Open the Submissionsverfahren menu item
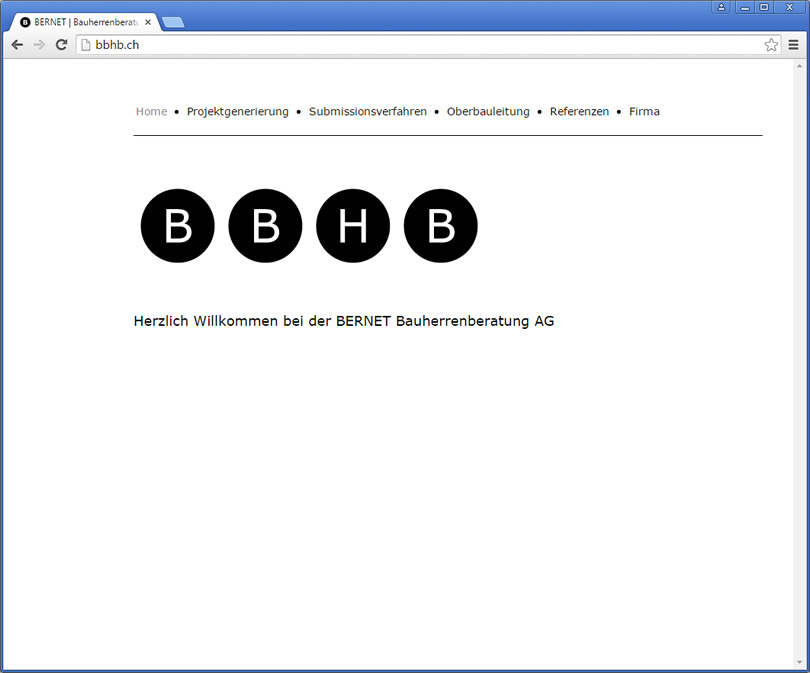 pos(367,112)
